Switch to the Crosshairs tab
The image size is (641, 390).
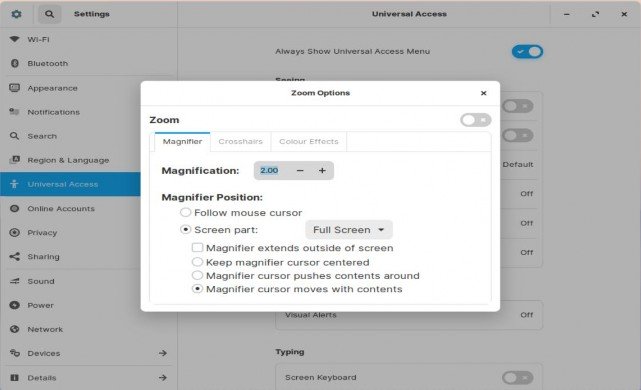tap(240, 141)
